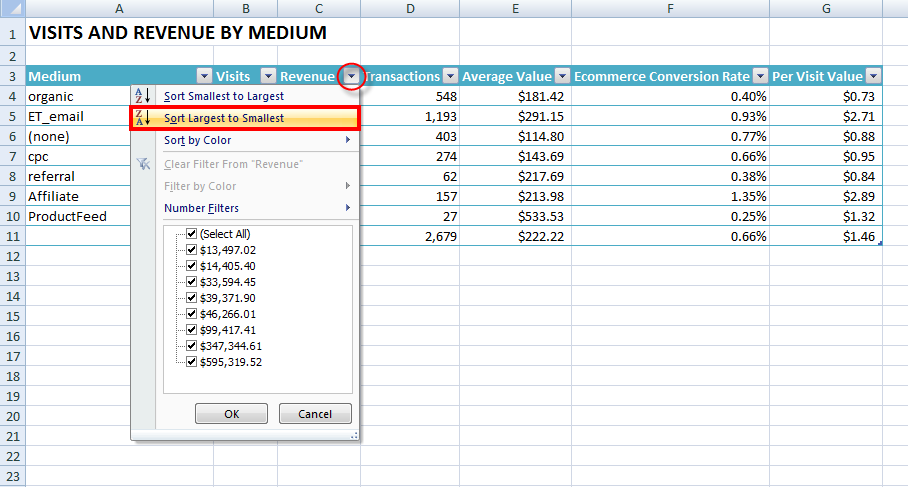Dismiss the filter menu with Cancel
Screen dimensions: 908x487
(x=315, y=413)
